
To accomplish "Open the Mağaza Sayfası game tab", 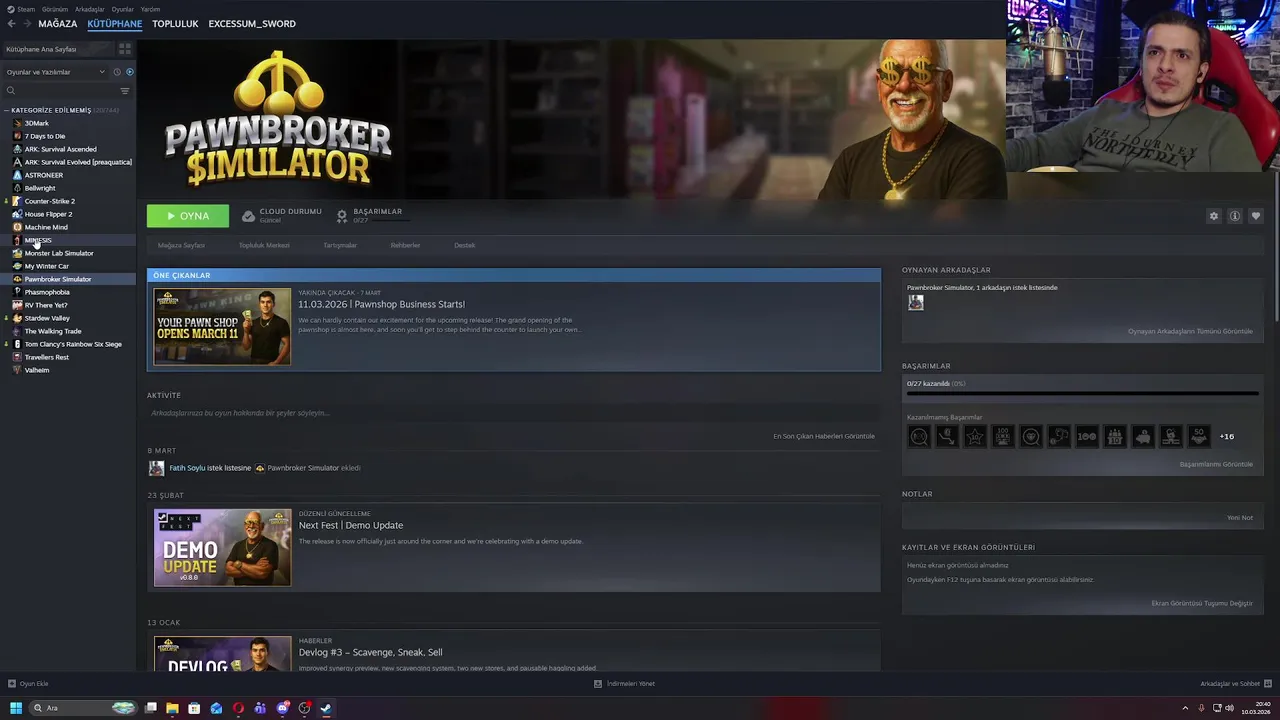I will click(181, 245).
